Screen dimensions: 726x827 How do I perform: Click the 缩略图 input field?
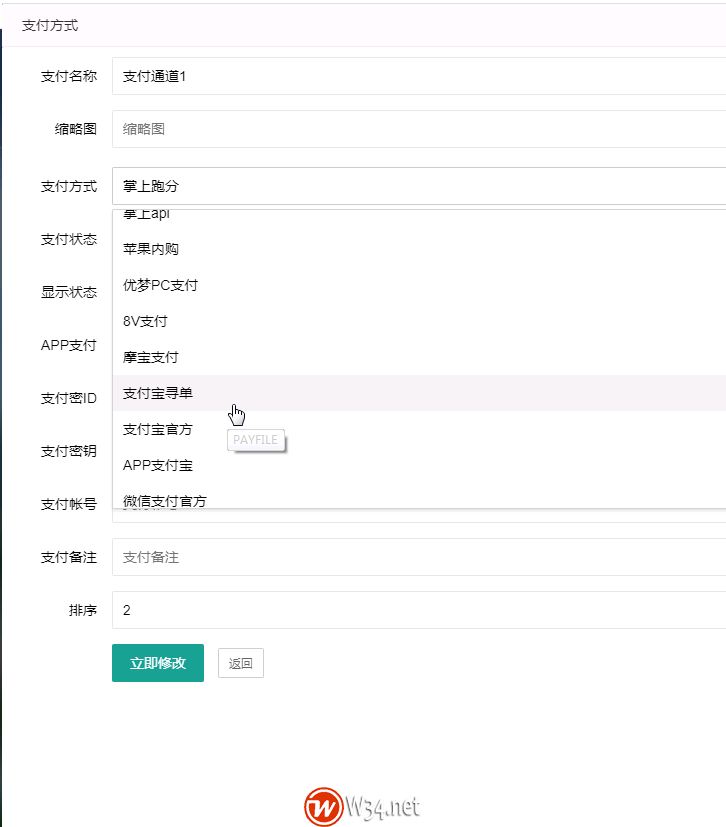point(418,129)
